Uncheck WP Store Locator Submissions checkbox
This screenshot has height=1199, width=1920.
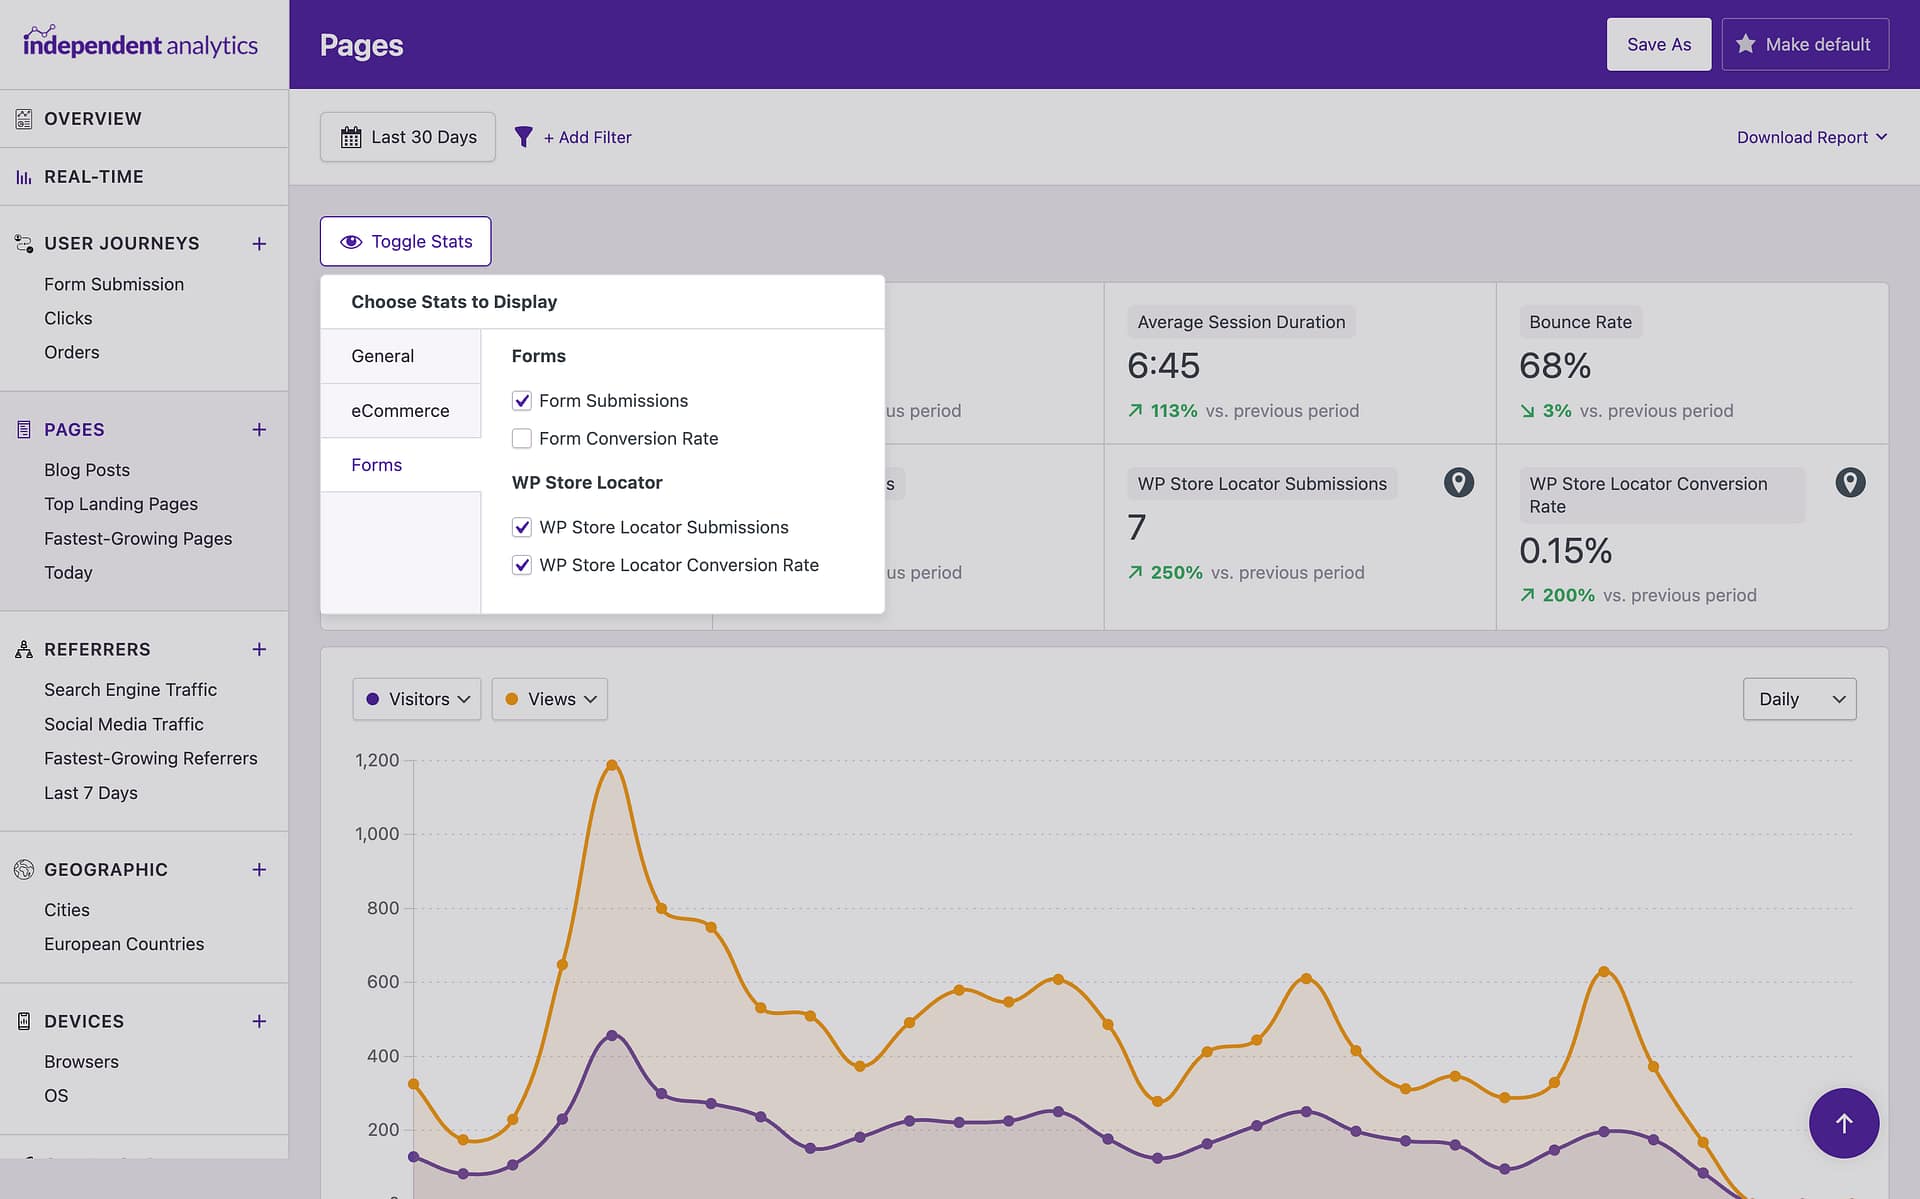click(522, 527)
